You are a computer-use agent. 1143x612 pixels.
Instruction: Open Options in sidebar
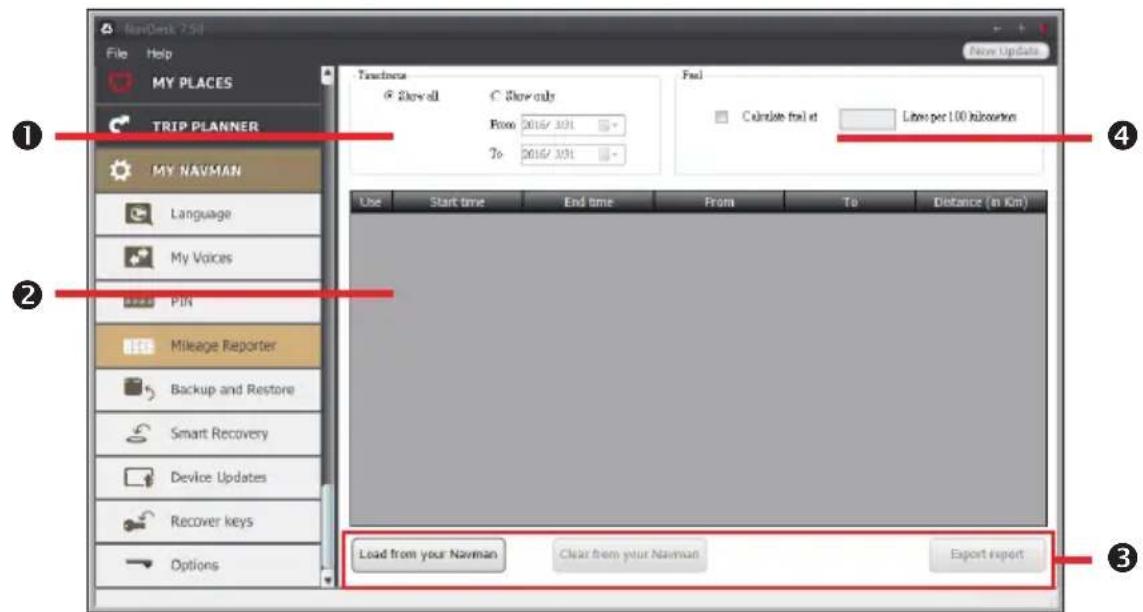(208, 565)
